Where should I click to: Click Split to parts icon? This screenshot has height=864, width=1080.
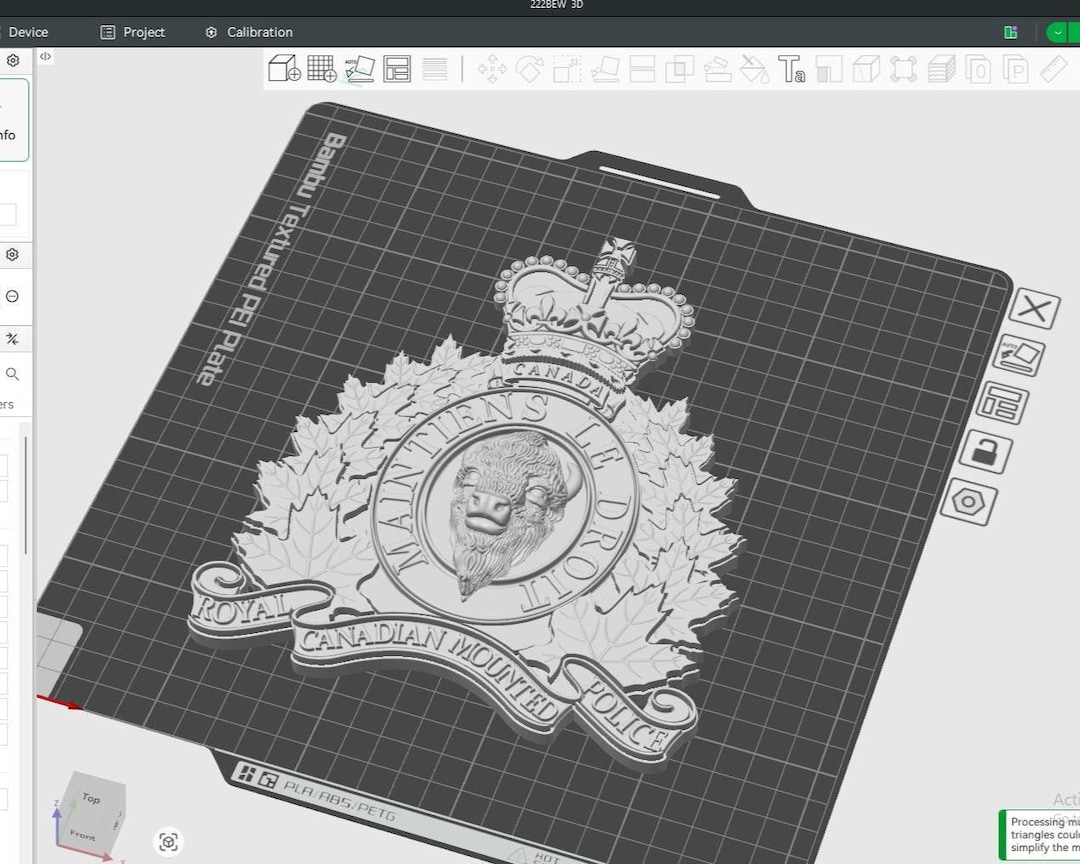pyautogui.click(x=1015, y=70)
